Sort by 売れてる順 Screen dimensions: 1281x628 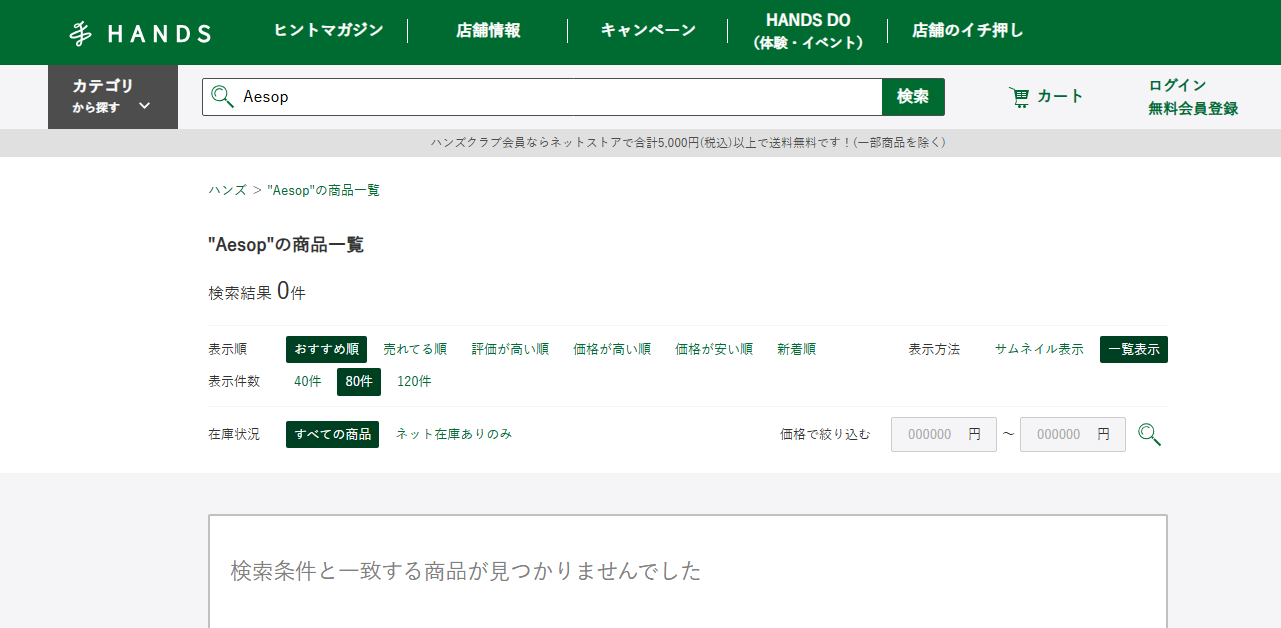coord(415,349)
